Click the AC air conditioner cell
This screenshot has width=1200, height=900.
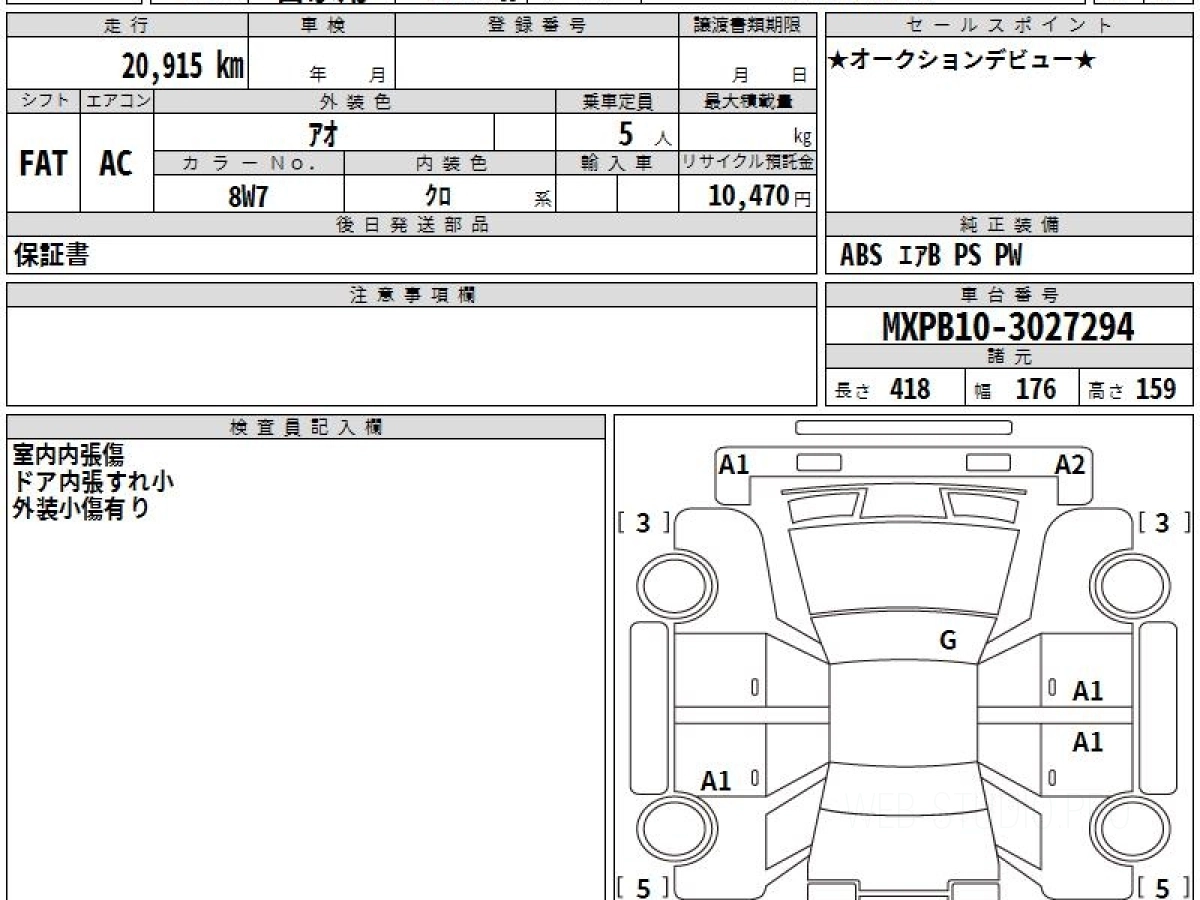pyautogui.click(x=116, y=164)
